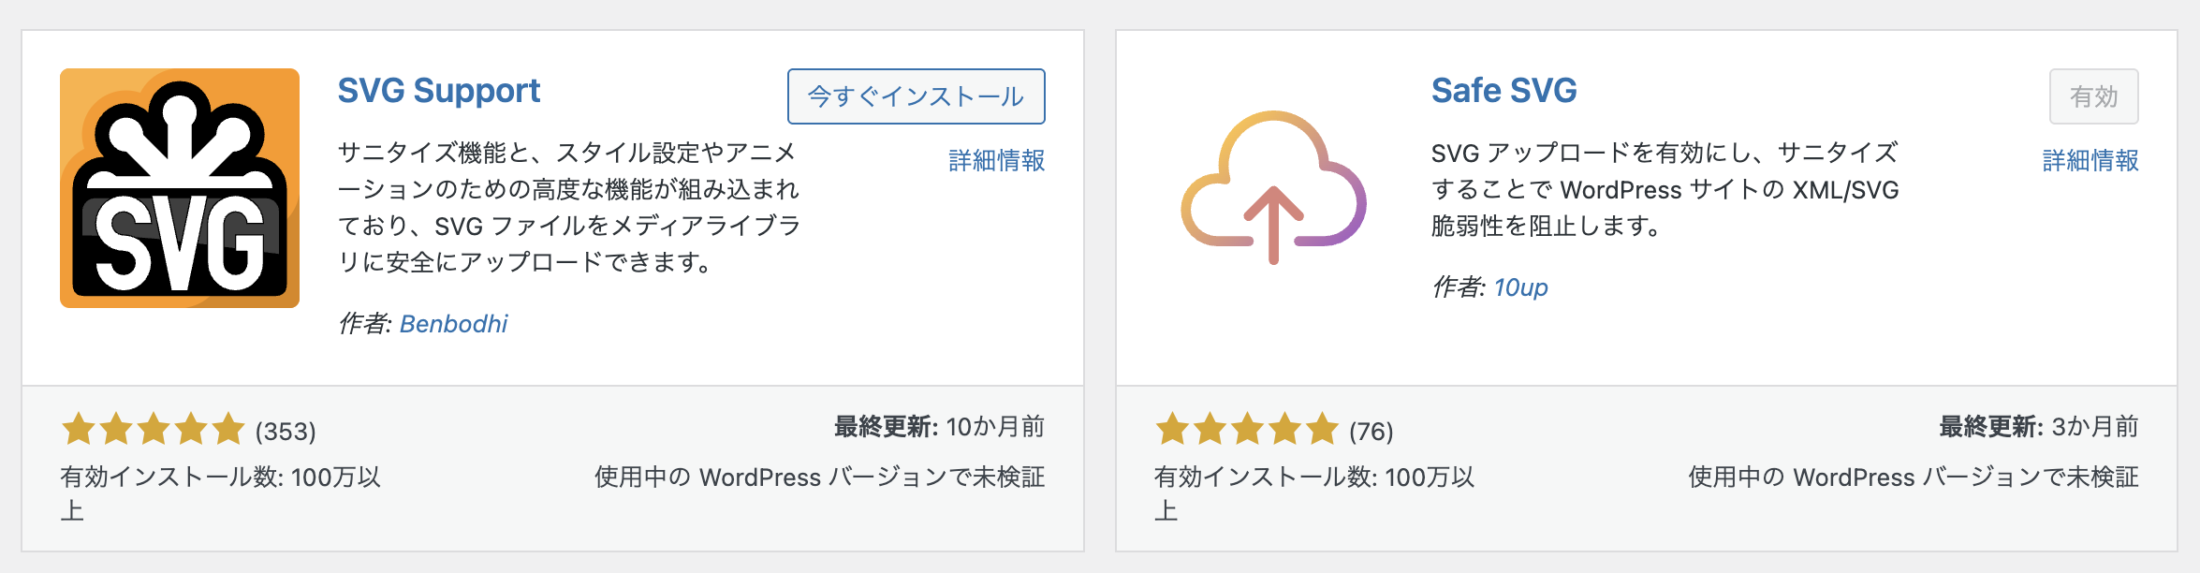
Task: Click SVG Support's 最終更新 10か月前 text
Action: (939, 428)
